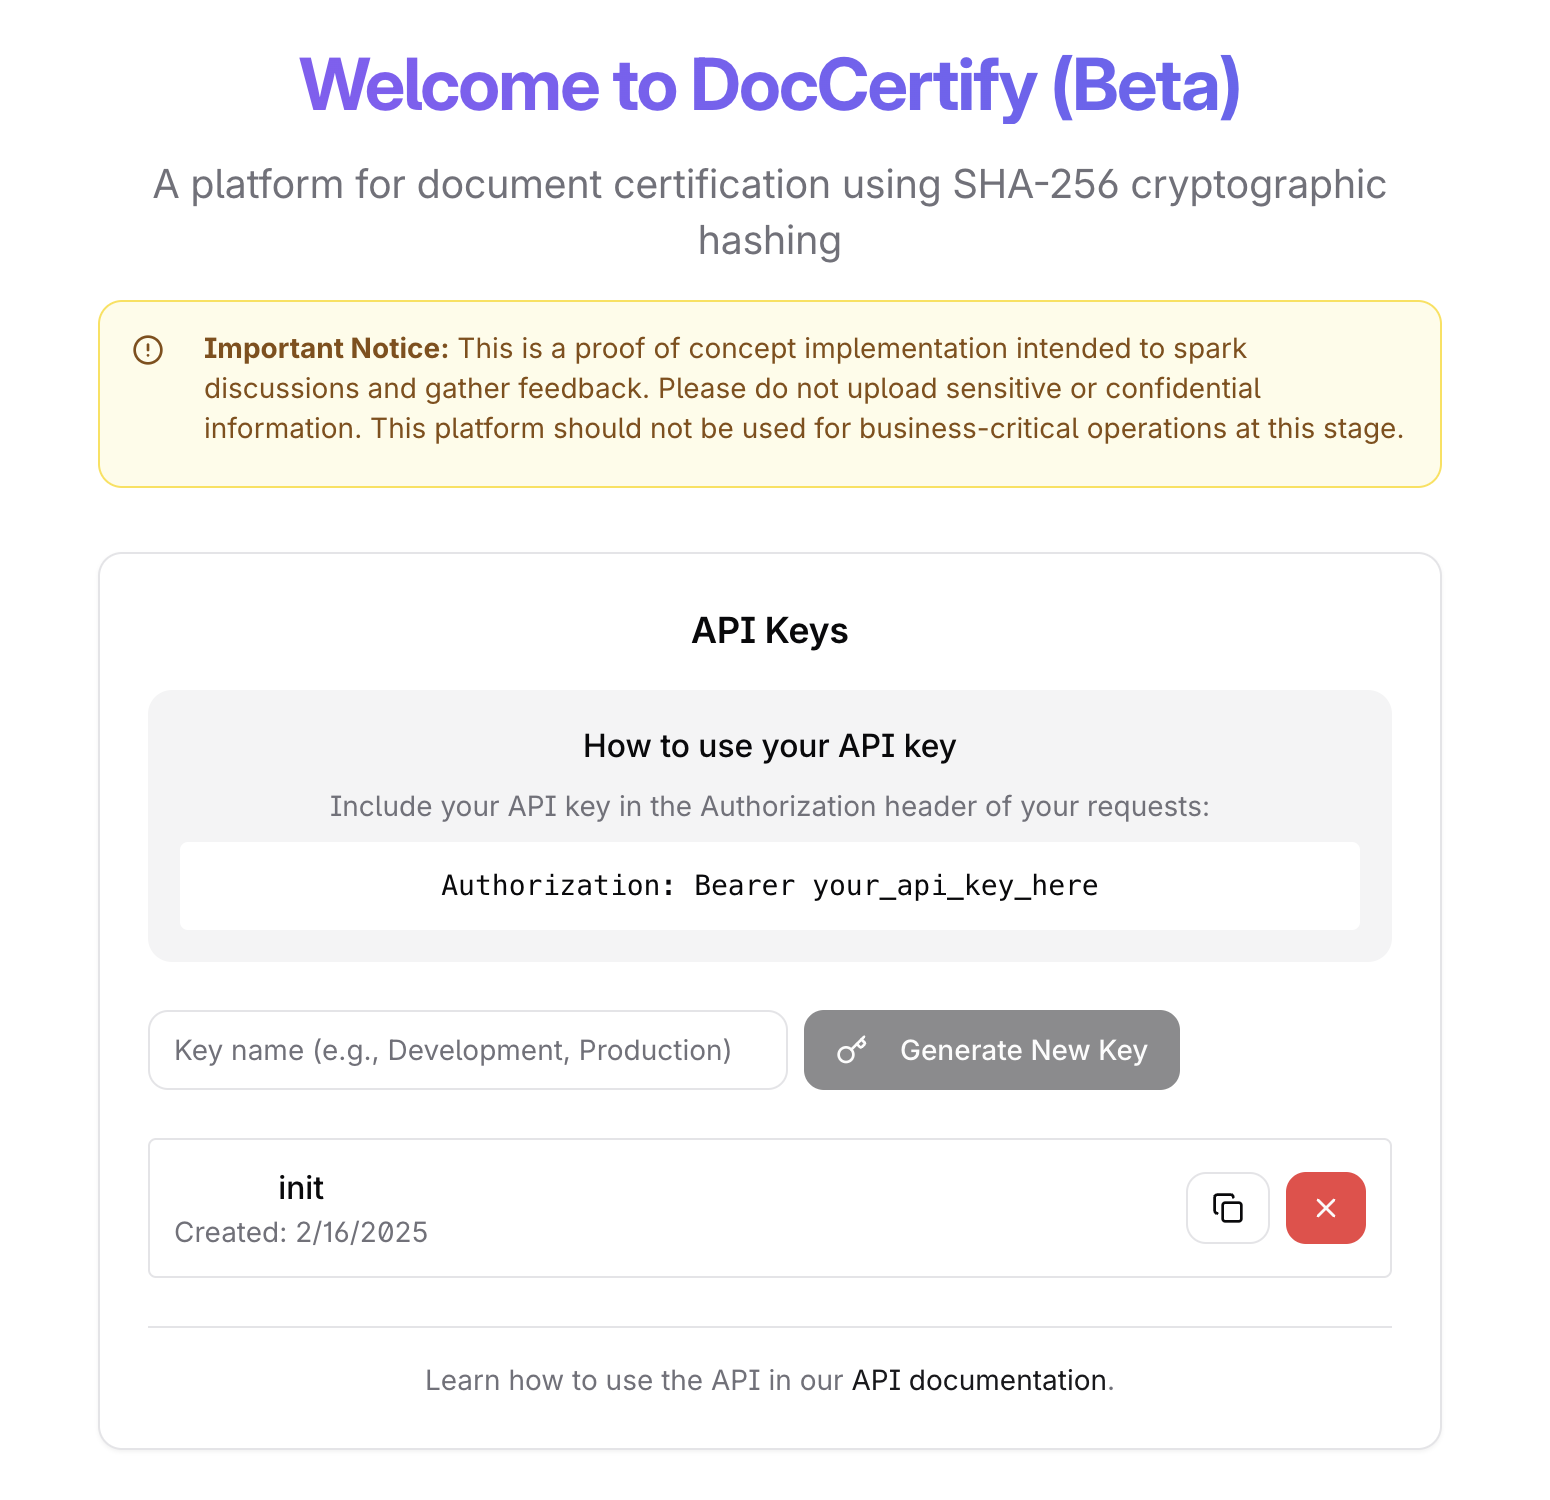Select the Authorization Bearer code snippet

point(770,886)
